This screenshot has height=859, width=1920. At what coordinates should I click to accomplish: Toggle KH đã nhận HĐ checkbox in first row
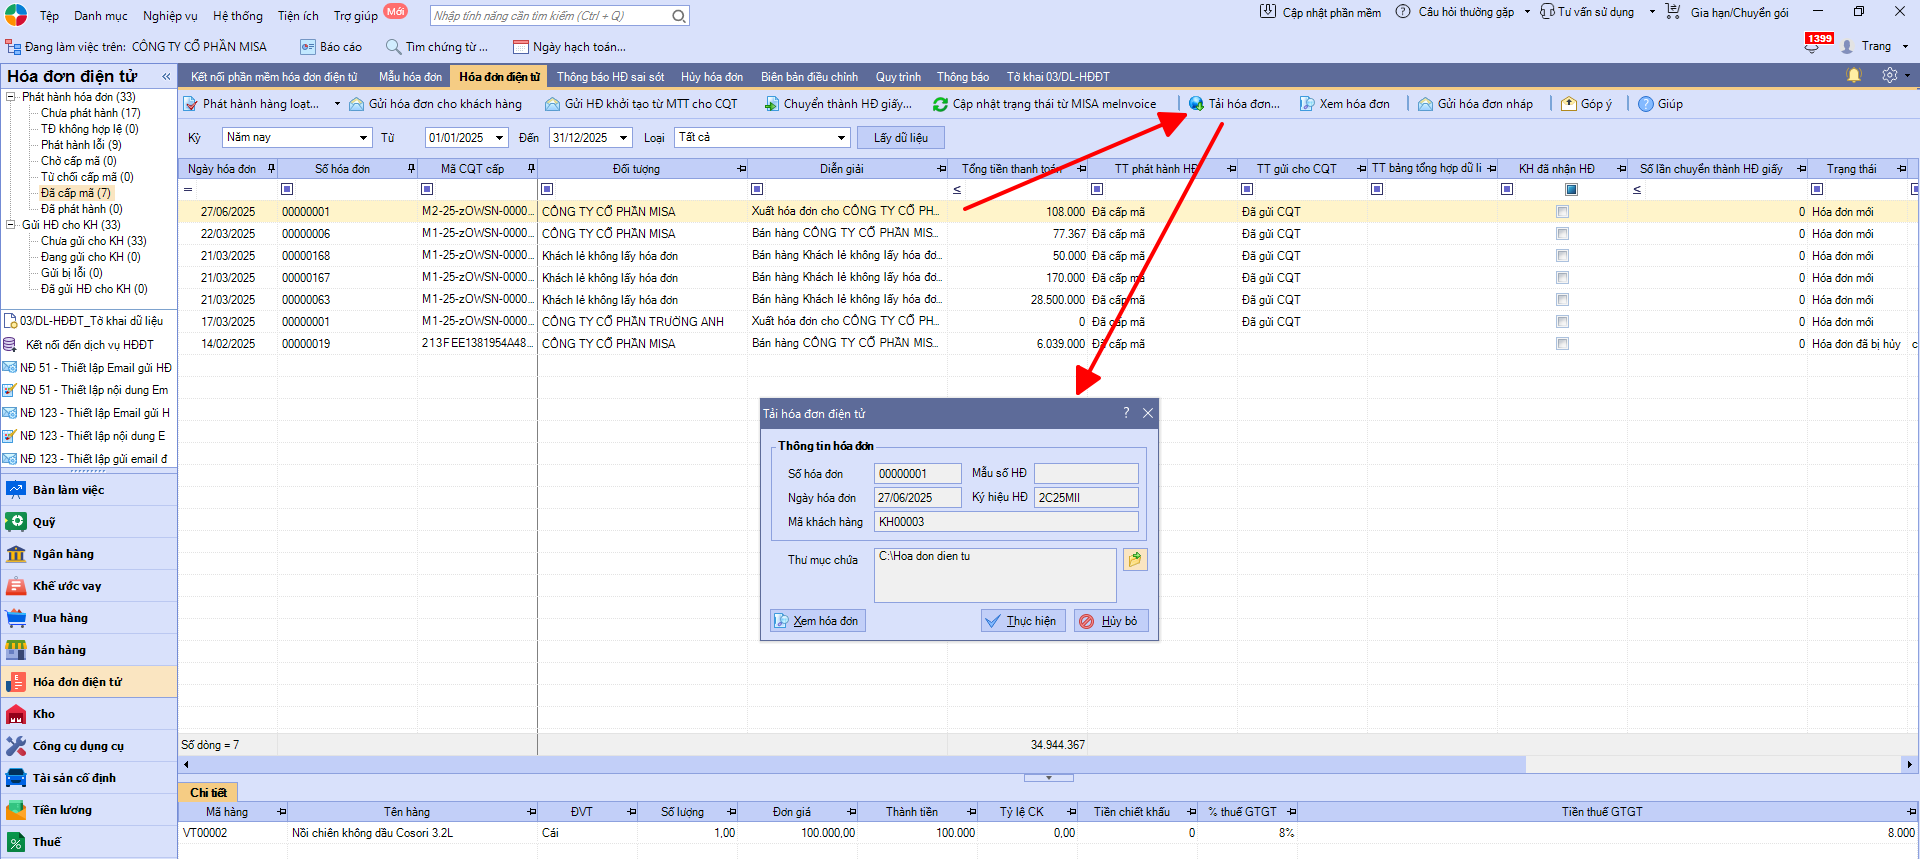pyautogui.click(x=1562, y=212)
